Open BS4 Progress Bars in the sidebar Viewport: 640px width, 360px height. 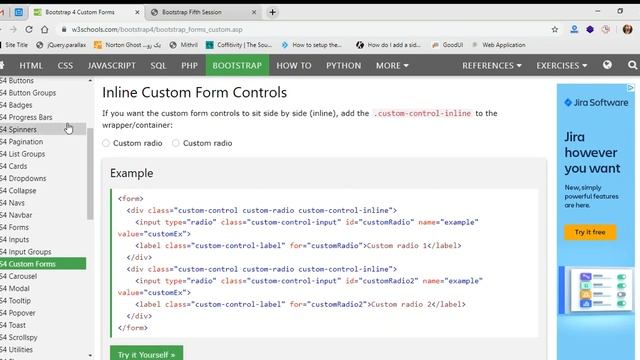click(43, 117)
